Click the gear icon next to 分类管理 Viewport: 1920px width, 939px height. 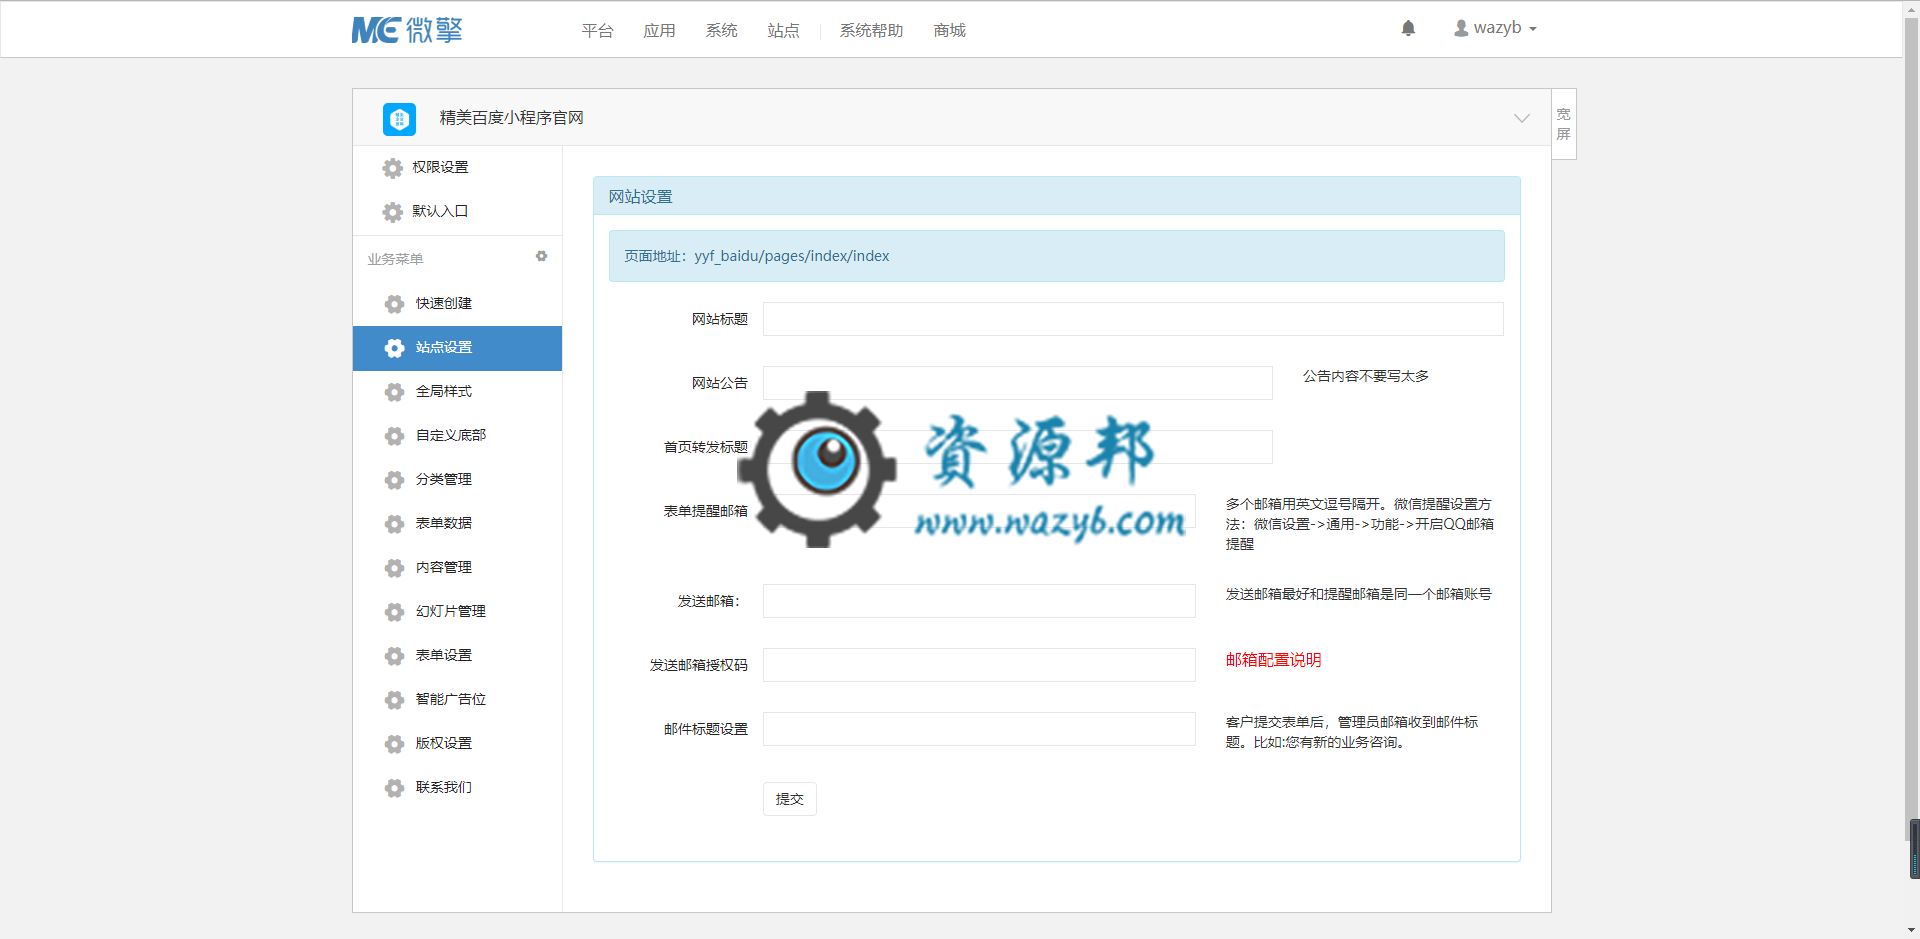395,480
